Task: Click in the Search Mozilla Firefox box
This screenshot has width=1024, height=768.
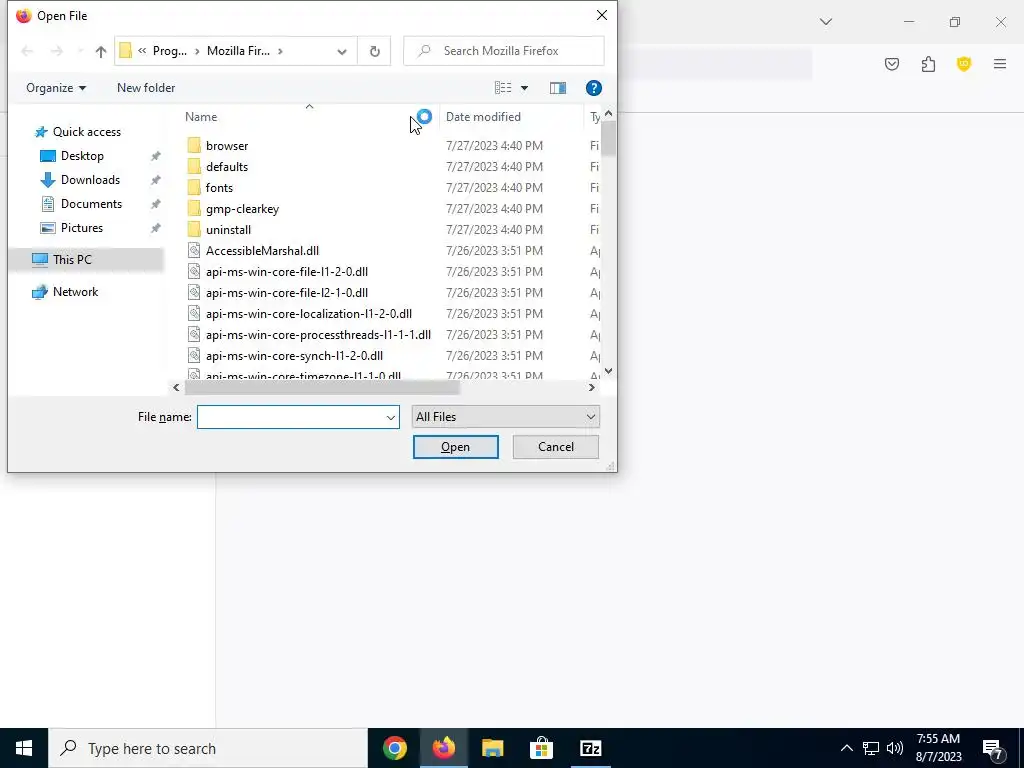Action: (x=504, y=51)
